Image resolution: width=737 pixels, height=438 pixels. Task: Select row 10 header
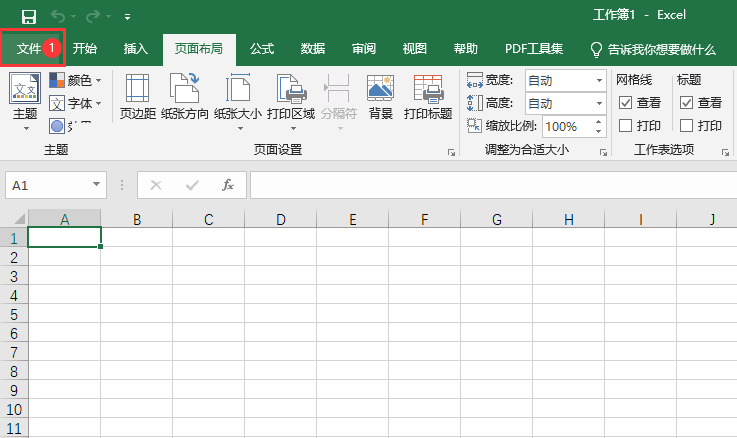point(14,409)
